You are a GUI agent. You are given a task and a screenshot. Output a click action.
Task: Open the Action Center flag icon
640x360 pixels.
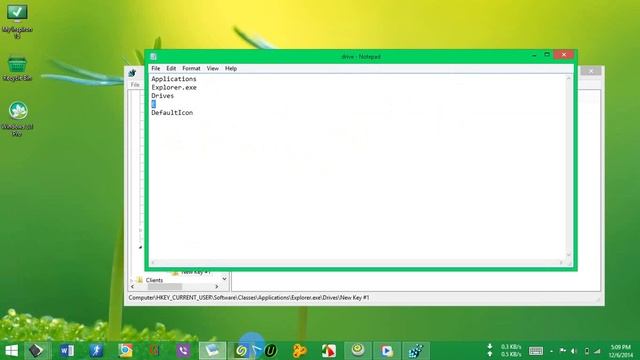[562, 351]
